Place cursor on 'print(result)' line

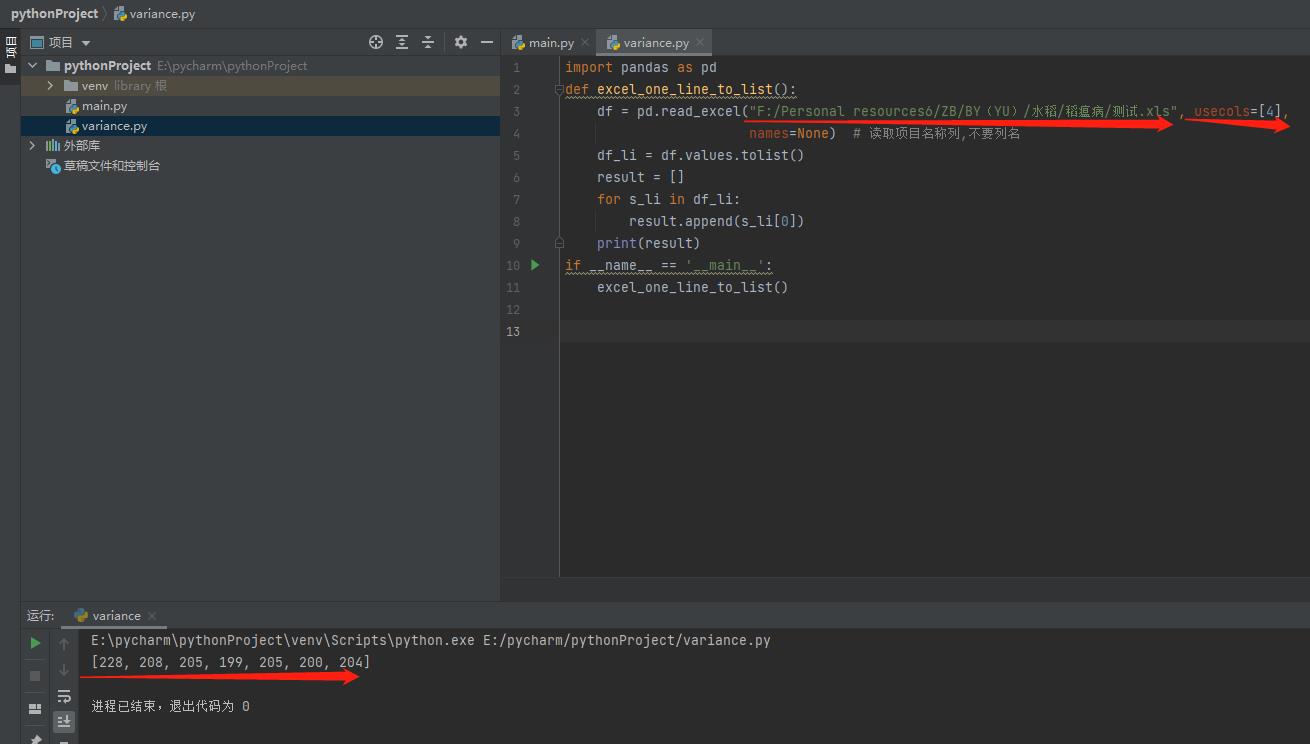click(649, 243)
